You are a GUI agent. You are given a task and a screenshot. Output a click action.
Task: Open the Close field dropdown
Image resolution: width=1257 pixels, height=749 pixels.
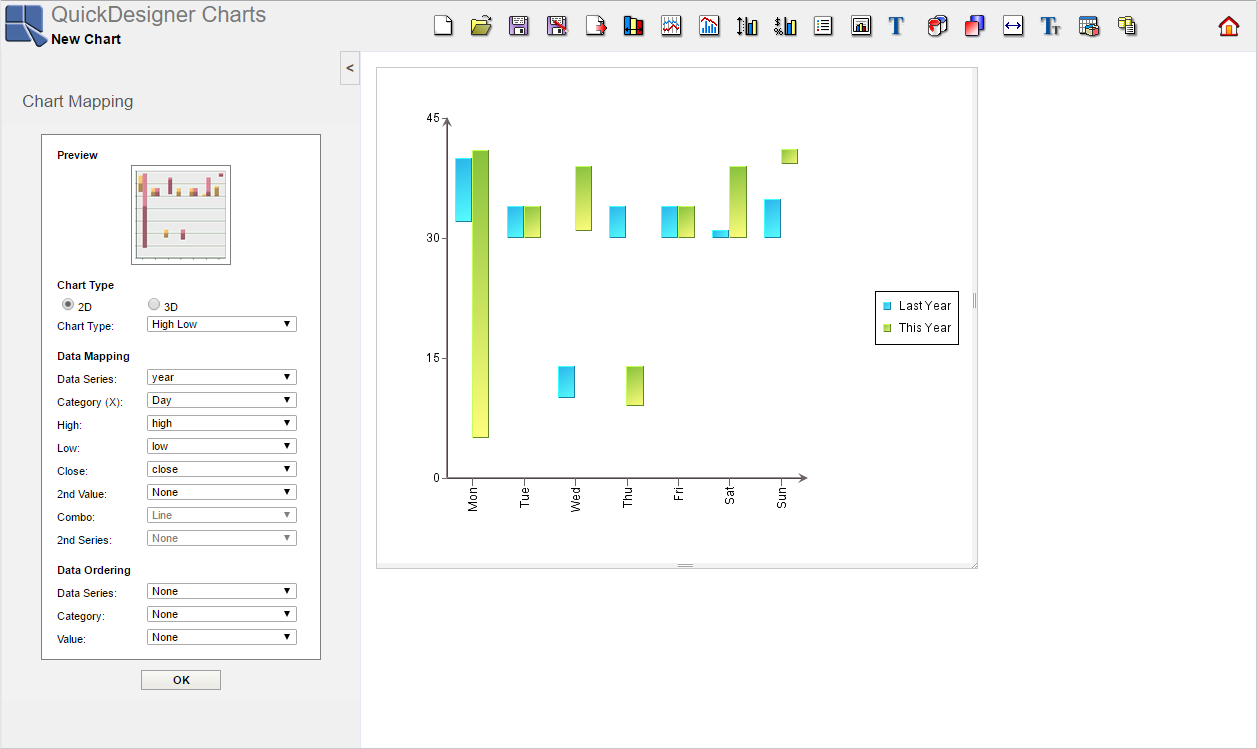tap(222, 470)
